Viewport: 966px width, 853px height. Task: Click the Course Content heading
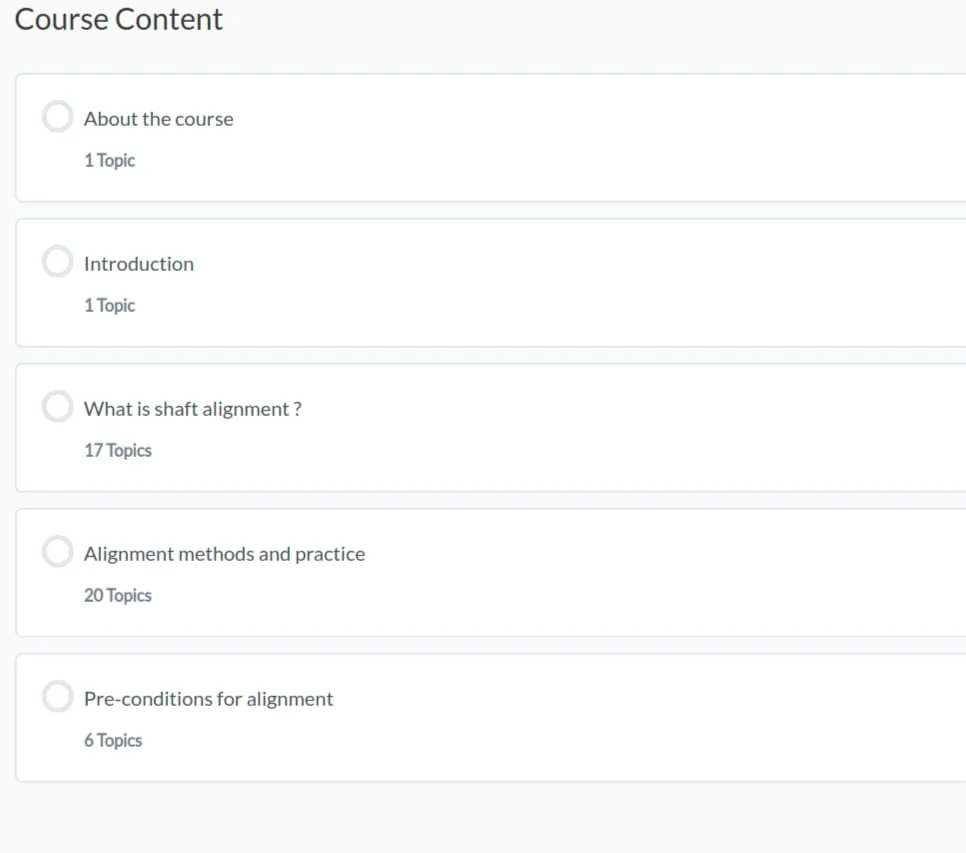point(118,19)
